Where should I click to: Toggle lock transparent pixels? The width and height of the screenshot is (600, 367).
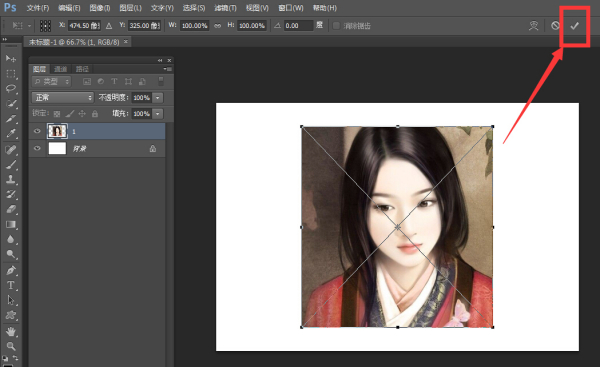(57, 114)
